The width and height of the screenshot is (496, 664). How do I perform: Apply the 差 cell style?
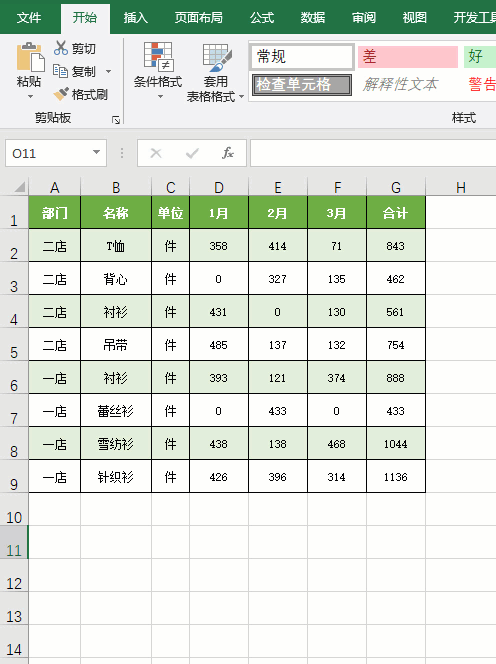[x=408, y=57]
